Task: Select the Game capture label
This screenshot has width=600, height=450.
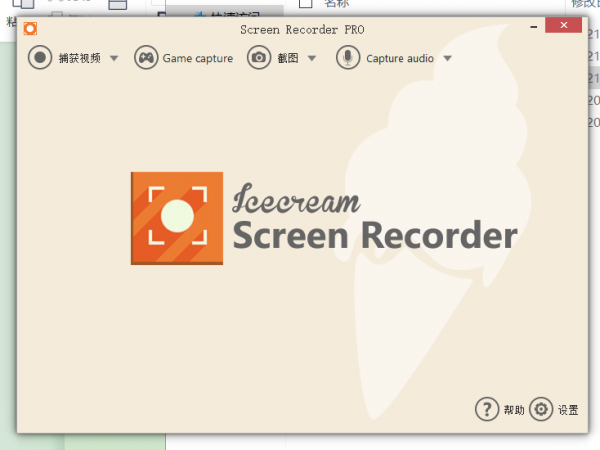Action: pos(197,59)
